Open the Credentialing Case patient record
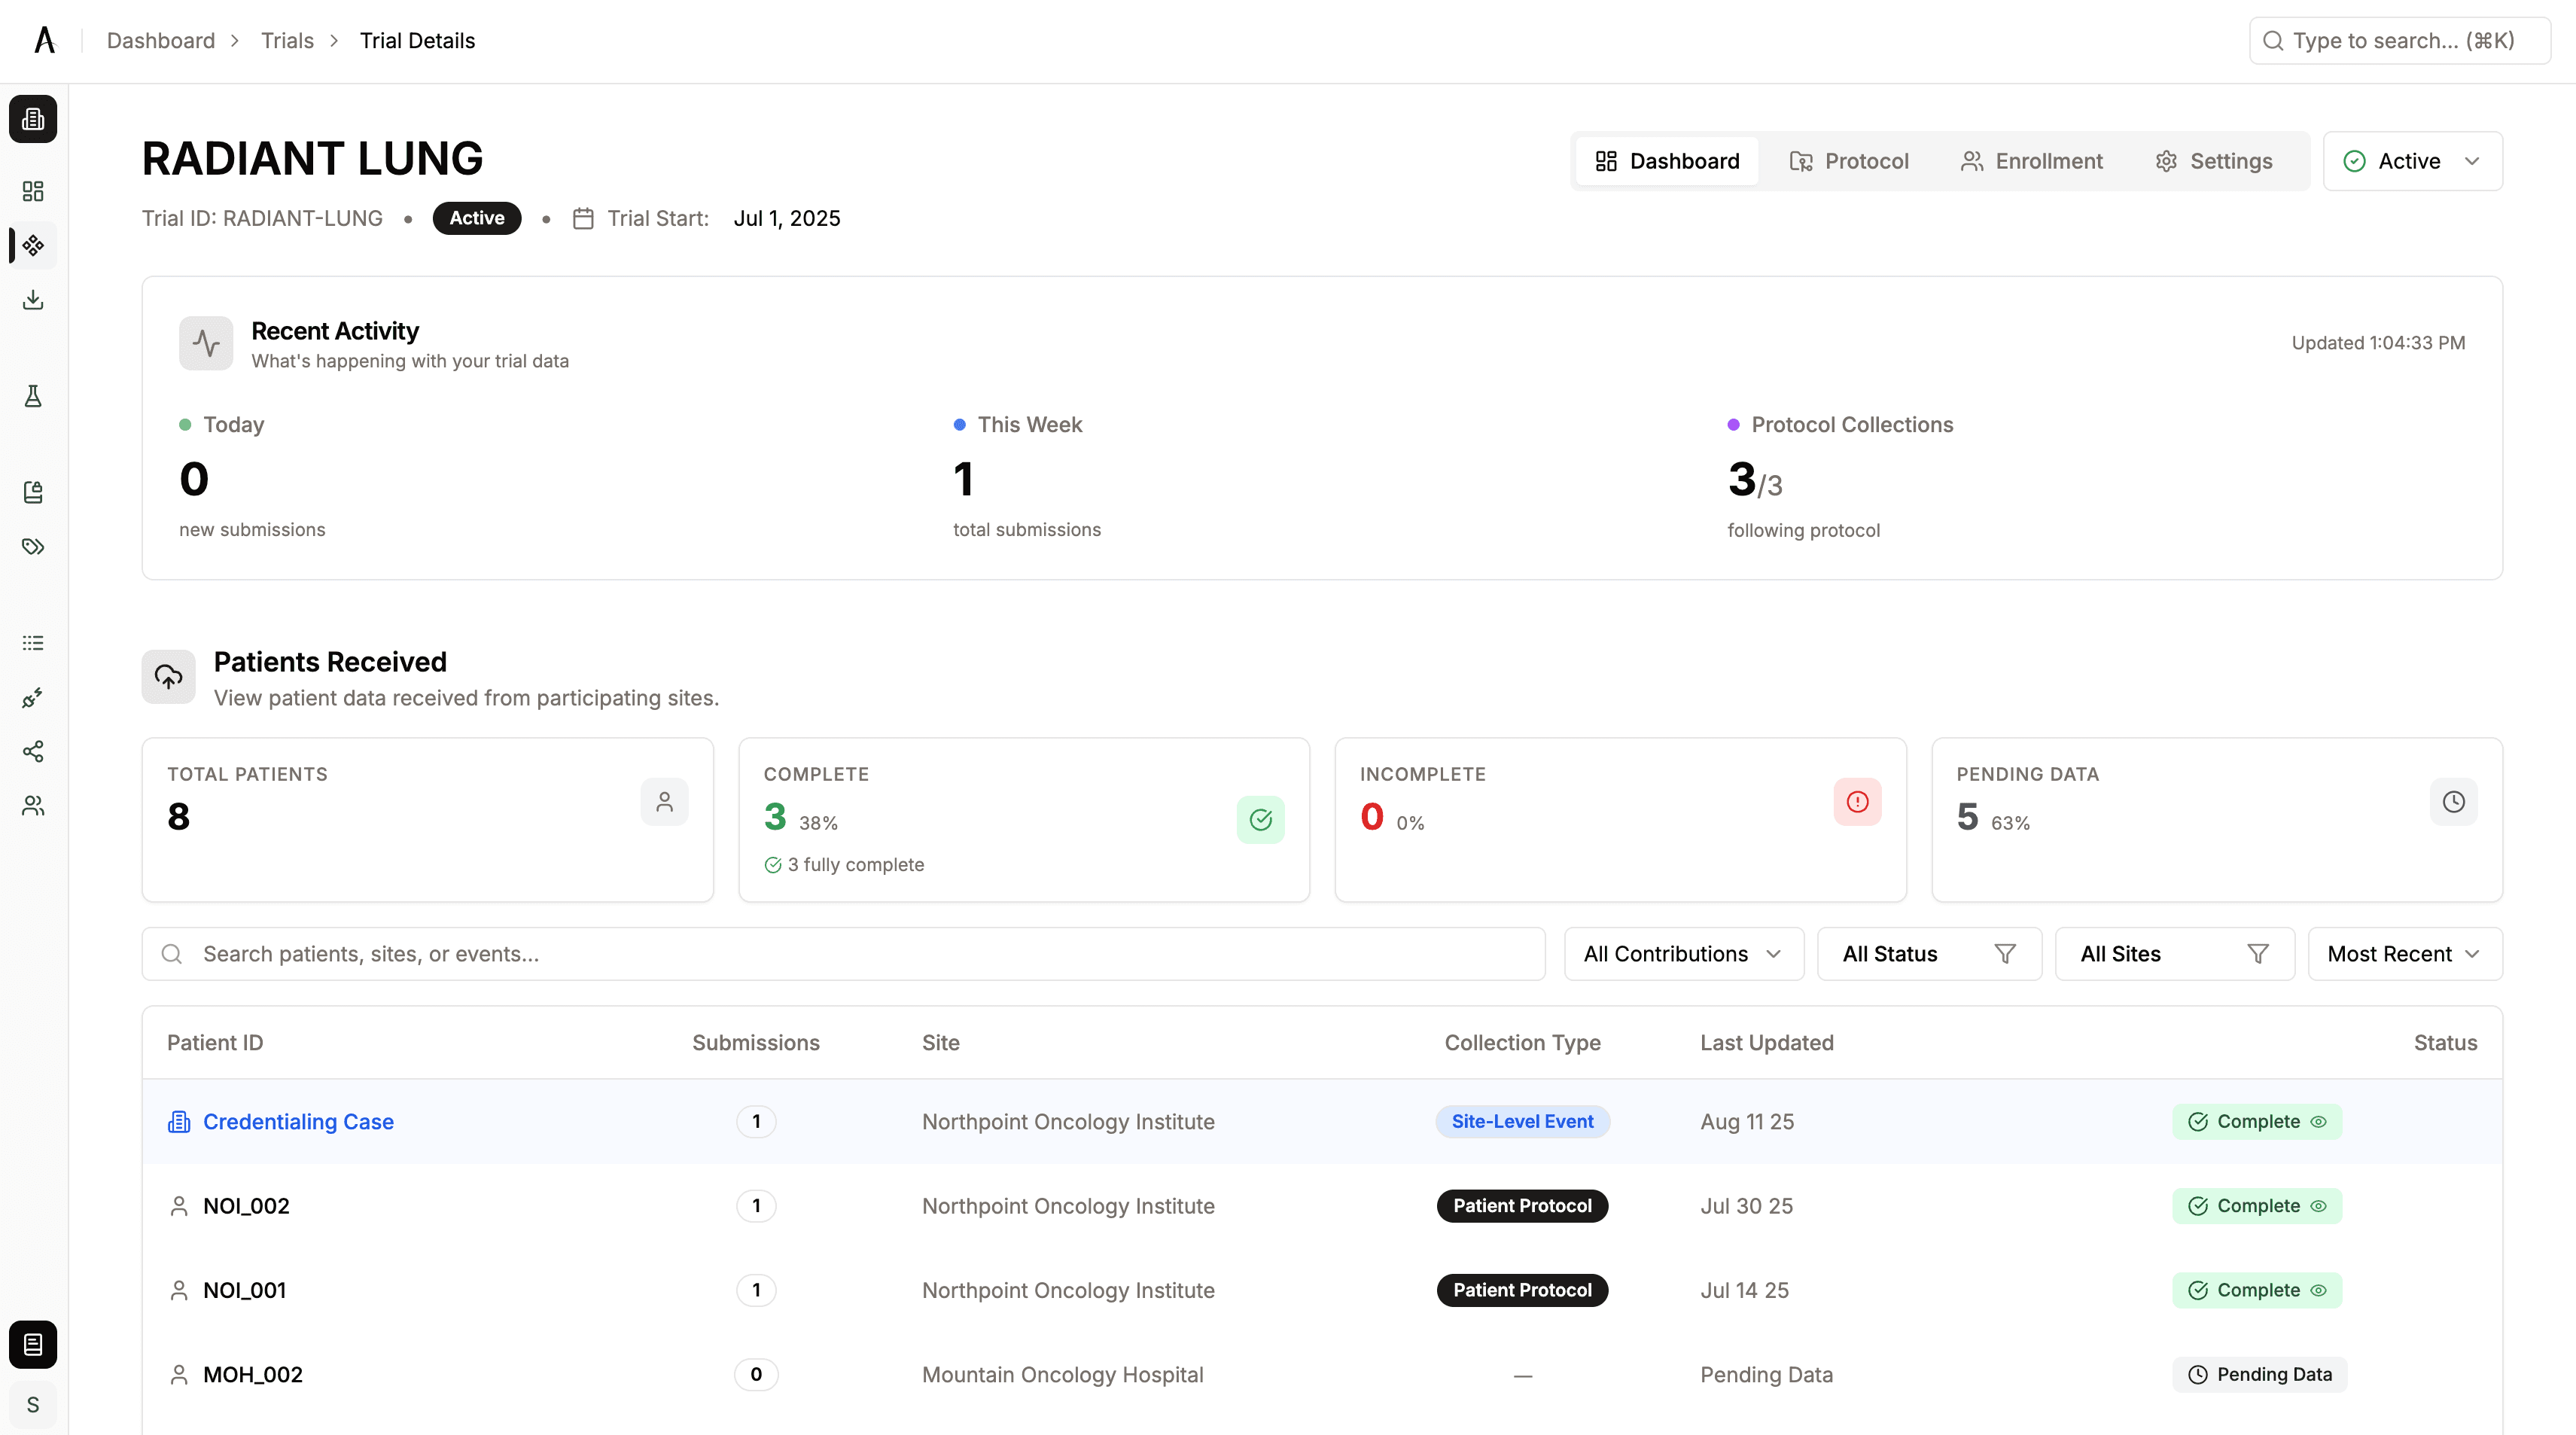This screenshot has width=2576, height=1435. pos(298,1121)
